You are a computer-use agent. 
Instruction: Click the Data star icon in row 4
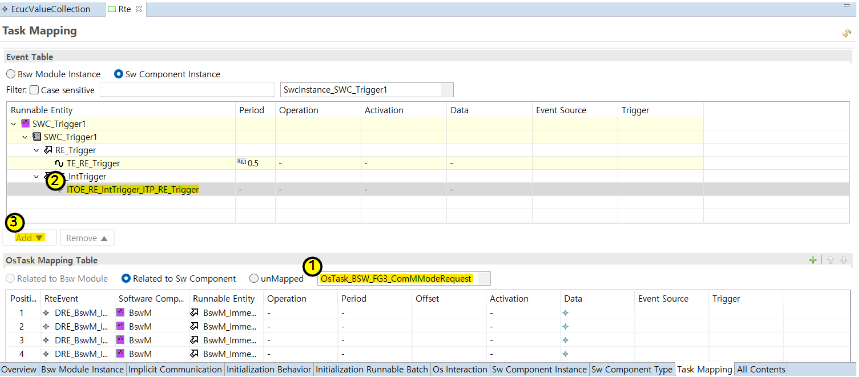566,354
